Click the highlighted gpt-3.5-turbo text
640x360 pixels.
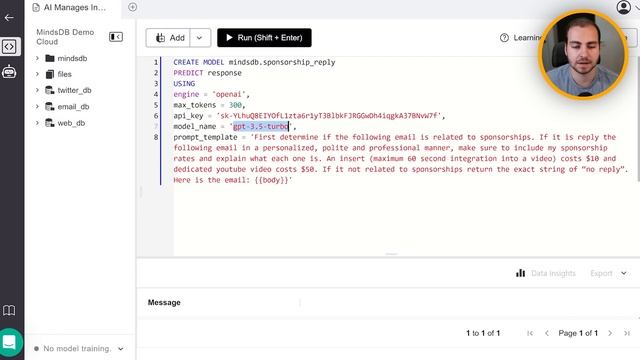260,127
